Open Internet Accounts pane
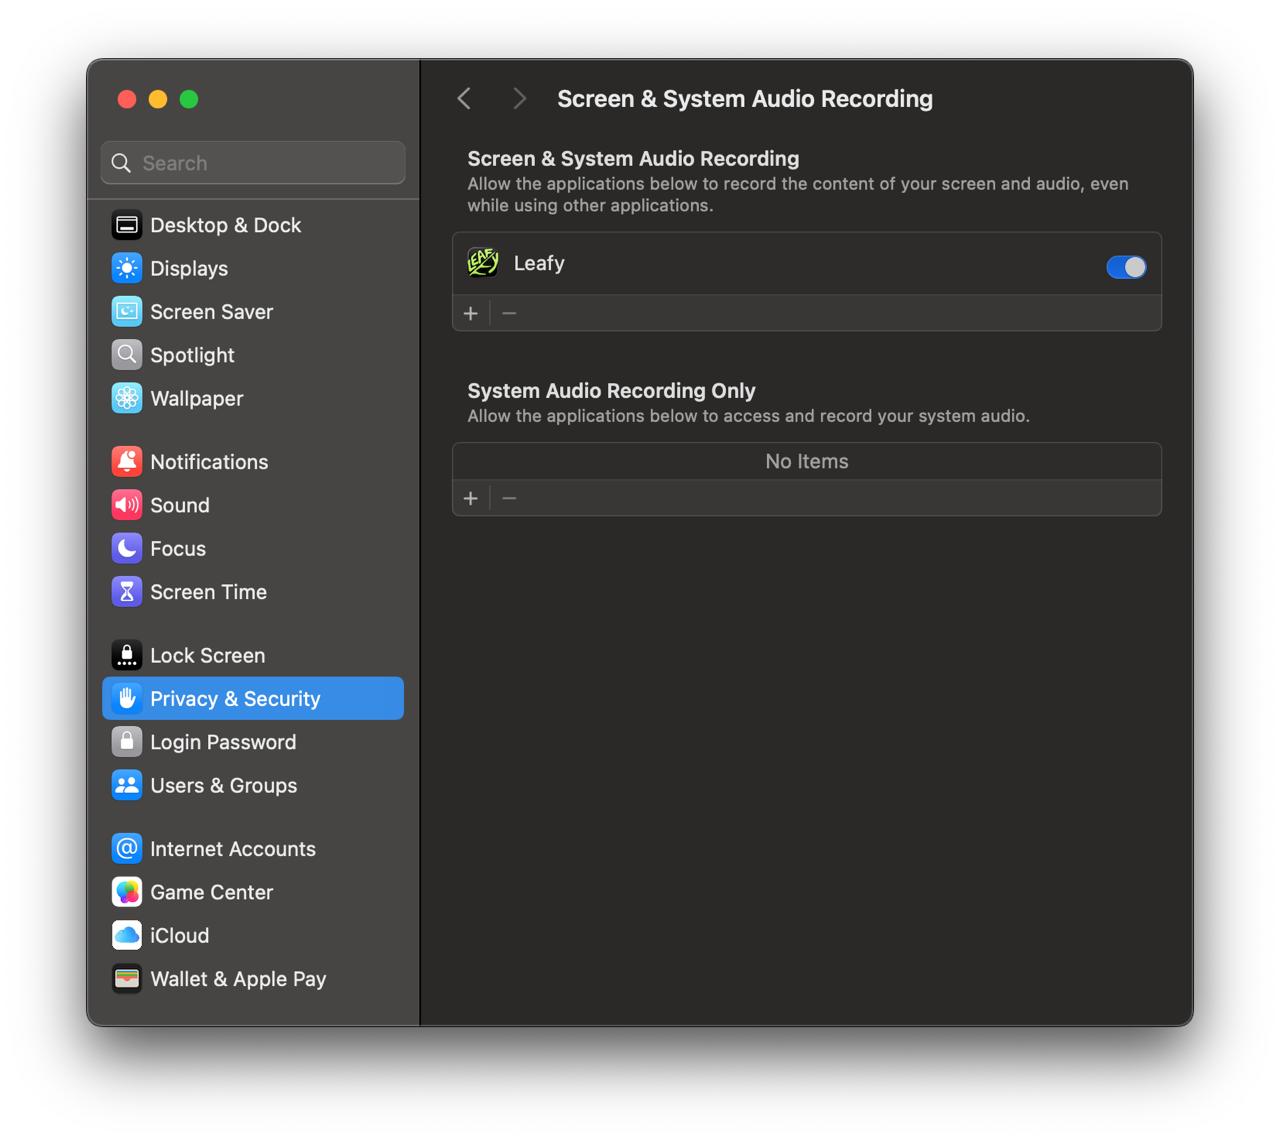1280x1141 pixels. pyautogui.click(x=253, y=849)
